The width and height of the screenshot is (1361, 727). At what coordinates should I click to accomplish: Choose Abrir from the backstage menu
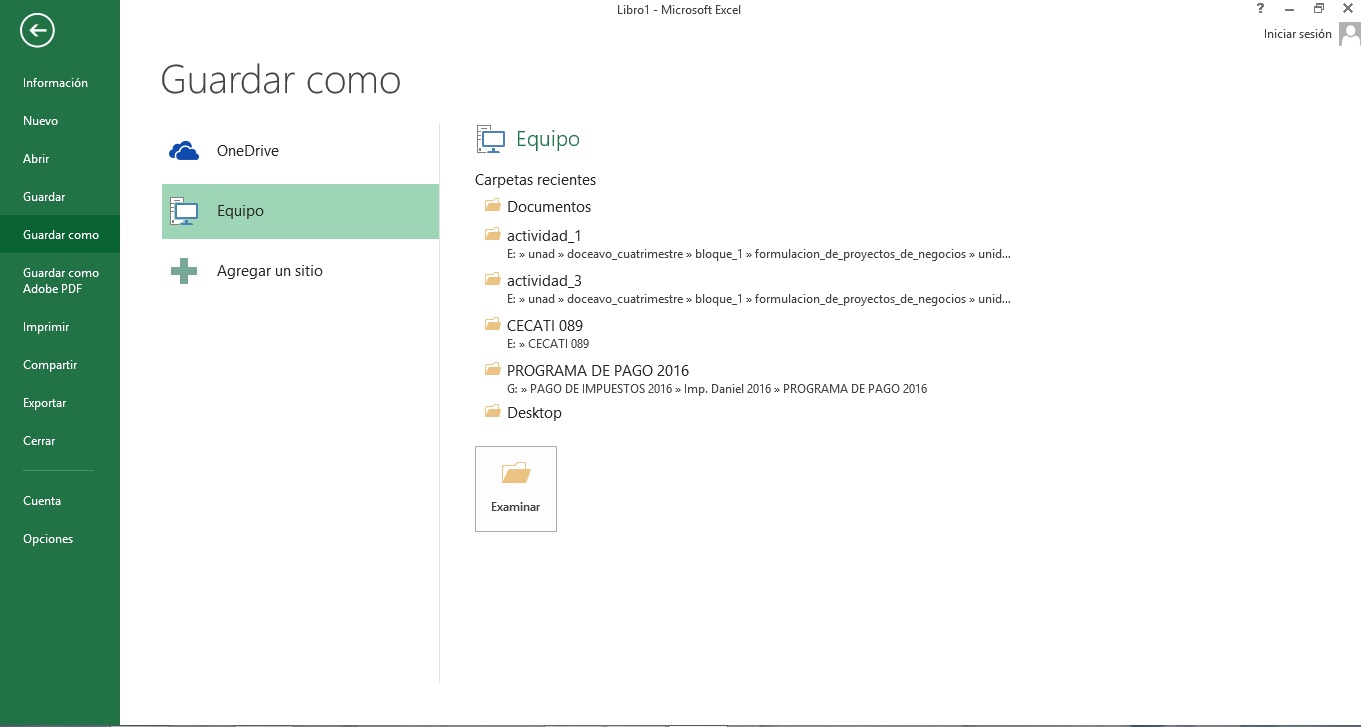coord(36,159)
